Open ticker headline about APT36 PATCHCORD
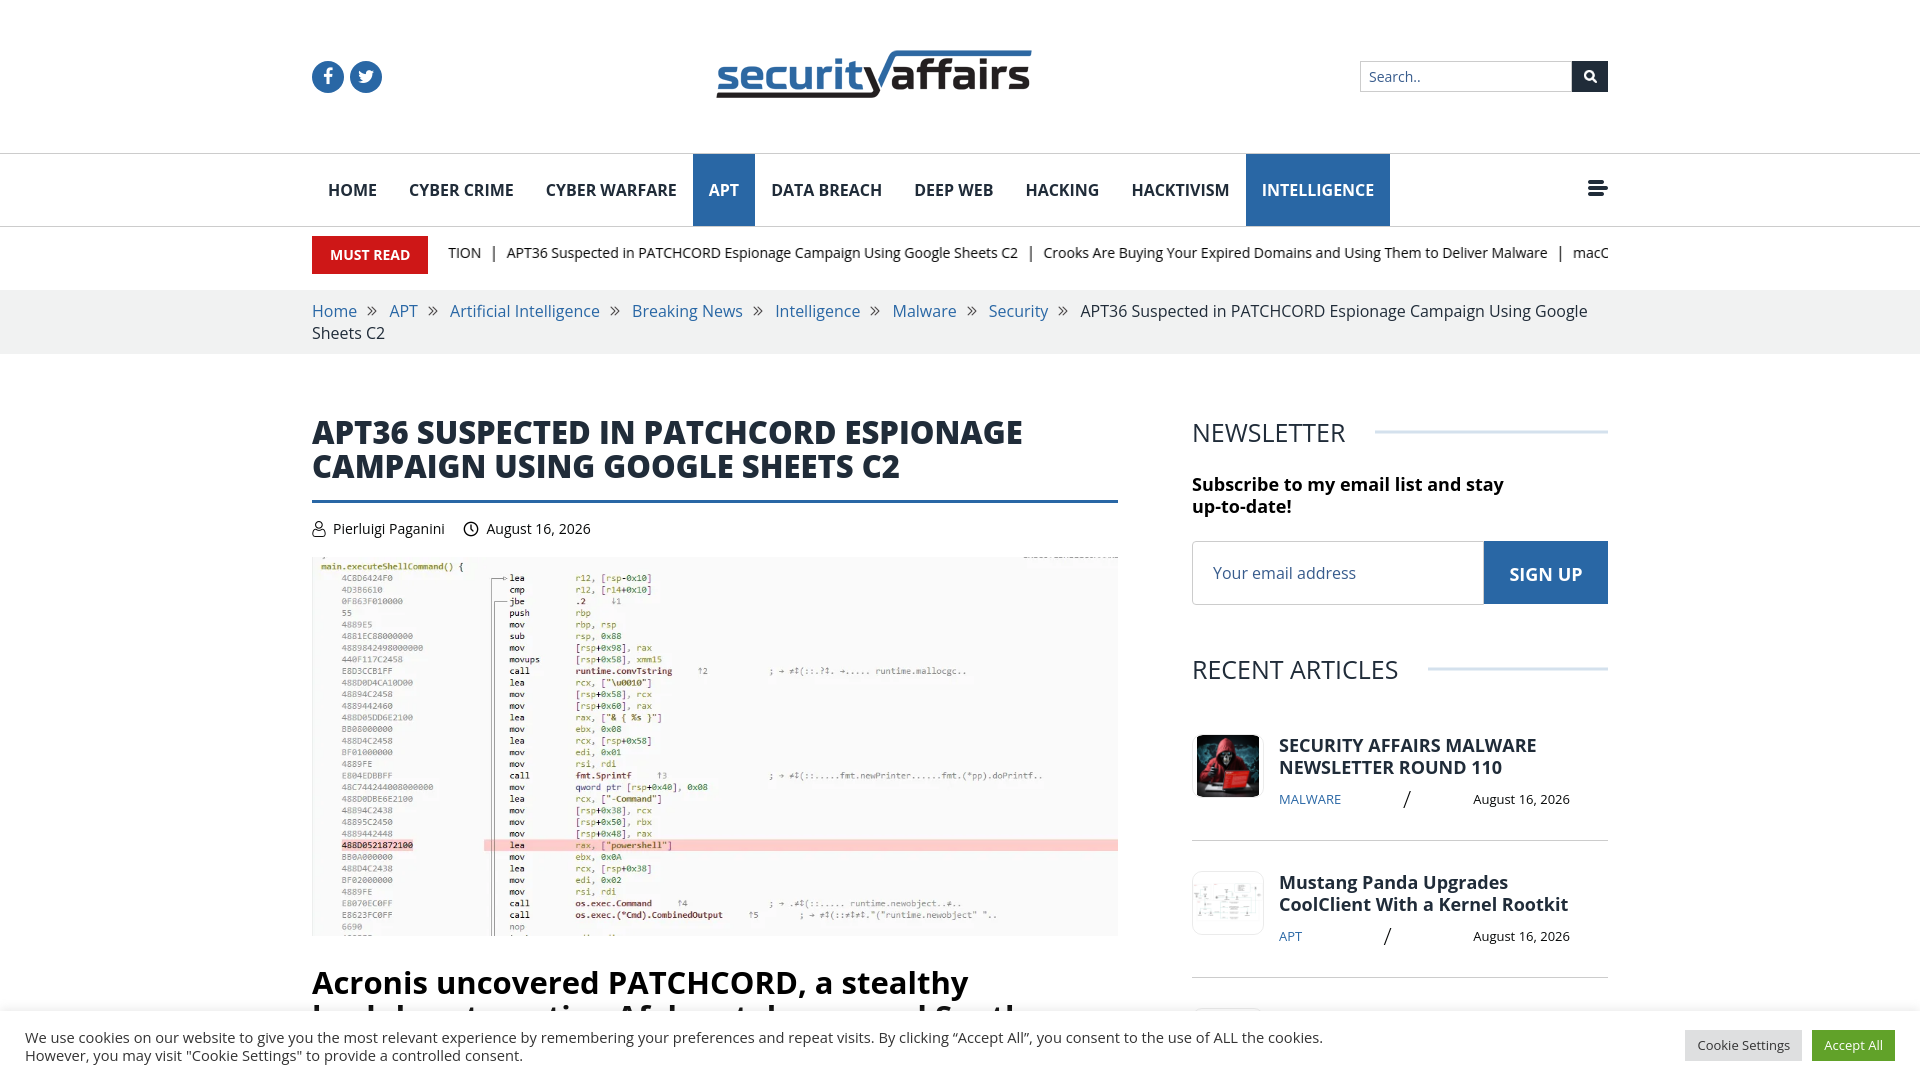The height and width of the screenshot is (1080, 1920). pos(762,253)
